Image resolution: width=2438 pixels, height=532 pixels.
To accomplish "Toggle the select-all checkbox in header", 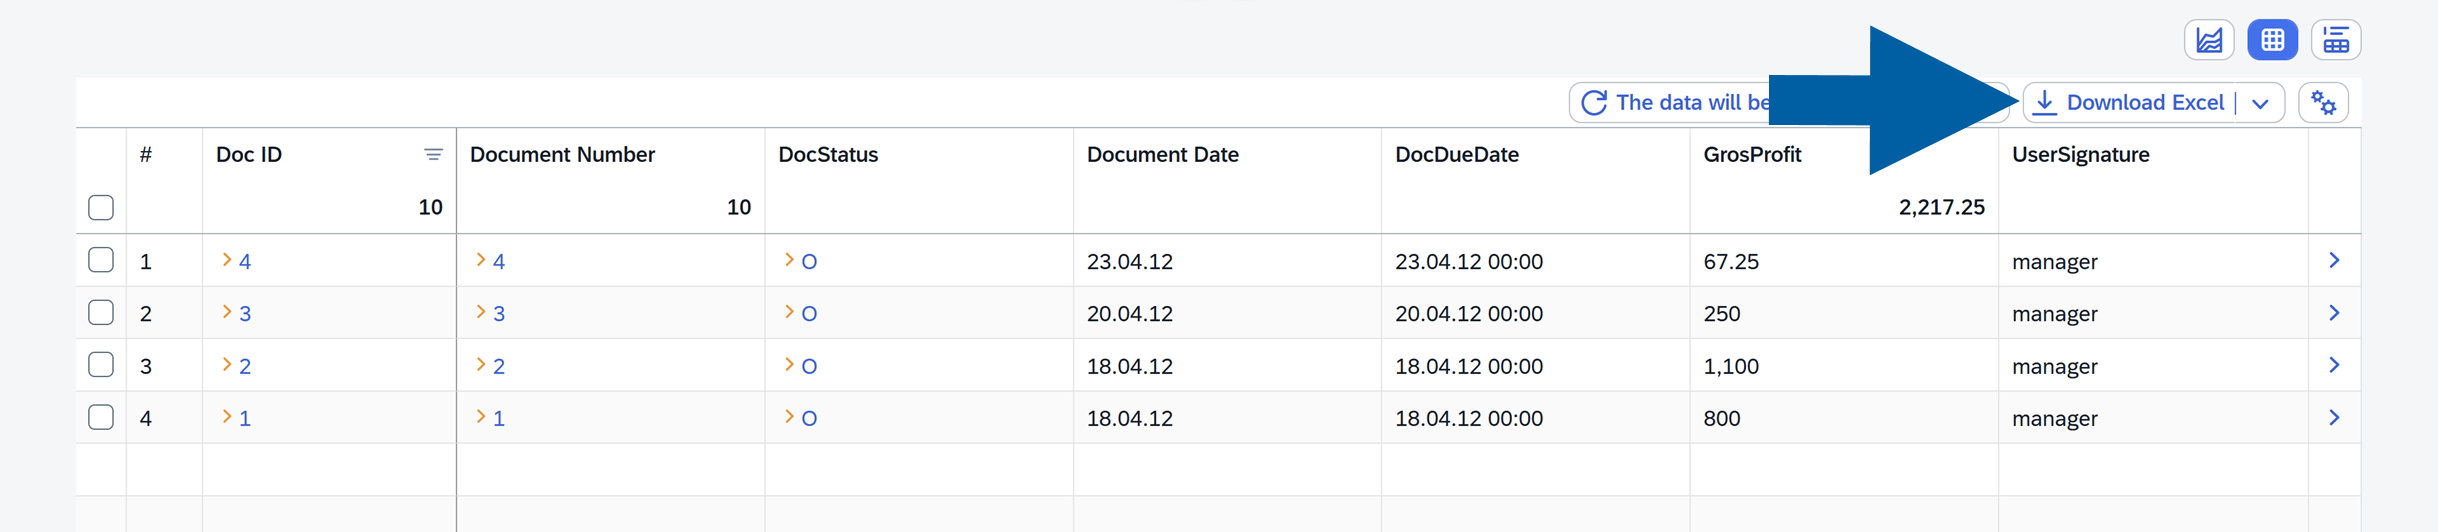I will coord(101,208).
